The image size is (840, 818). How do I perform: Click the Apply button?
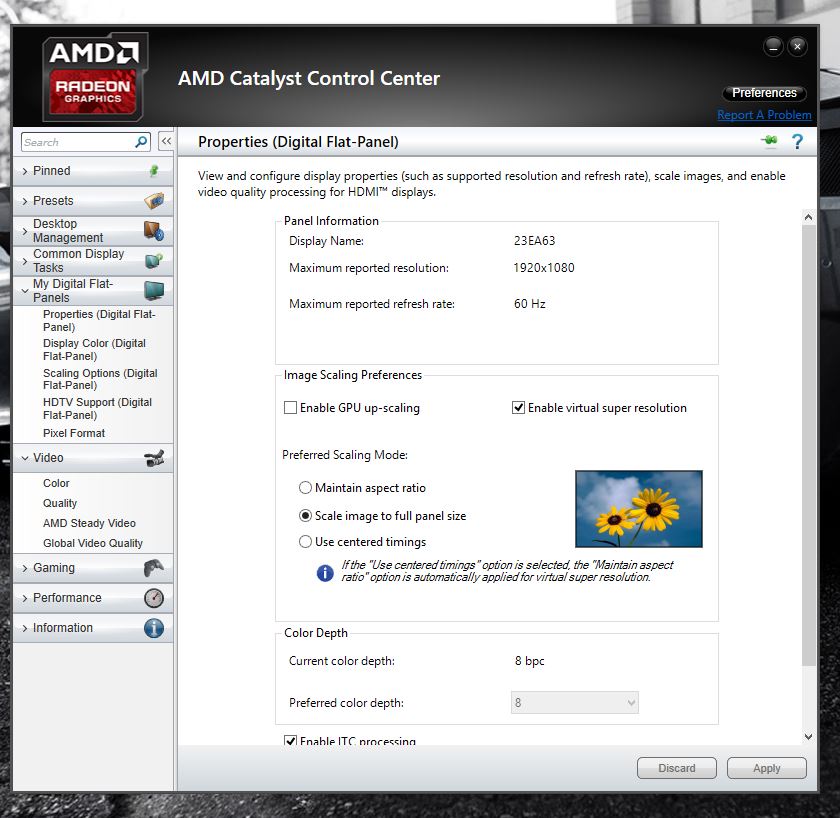coord(767,768)
